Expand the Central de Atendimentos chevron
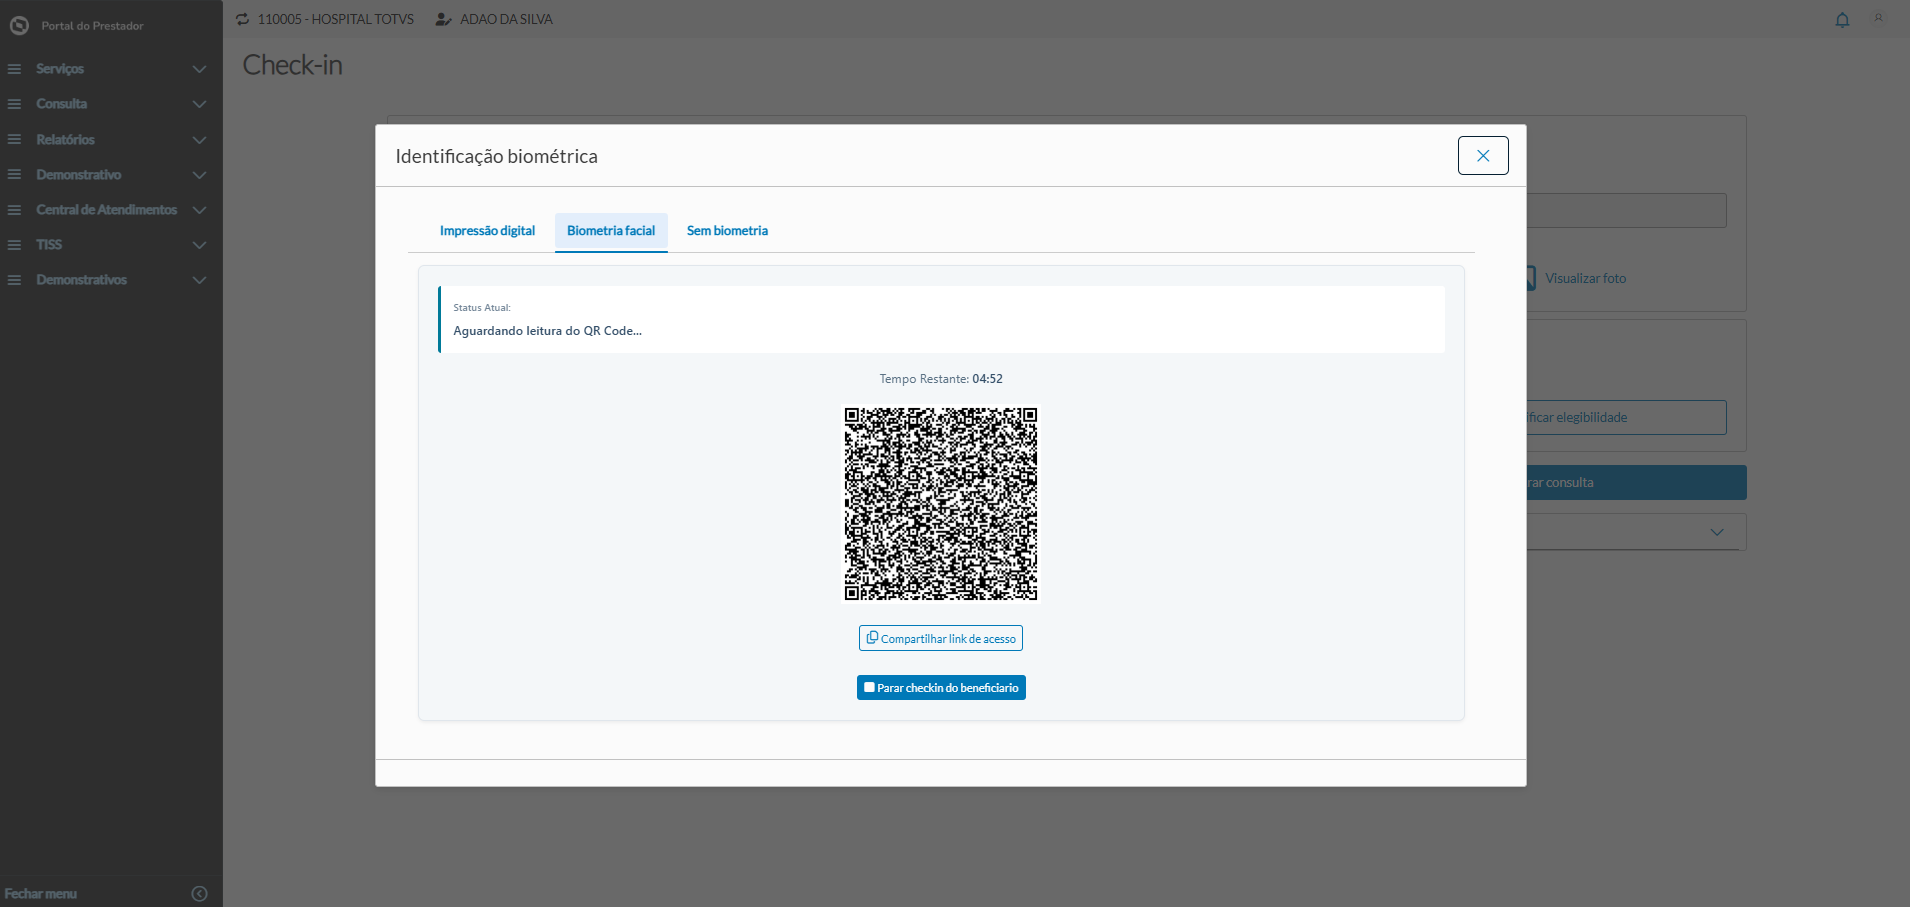Screen dimensions: 1910x907 [x=199, y=210]
